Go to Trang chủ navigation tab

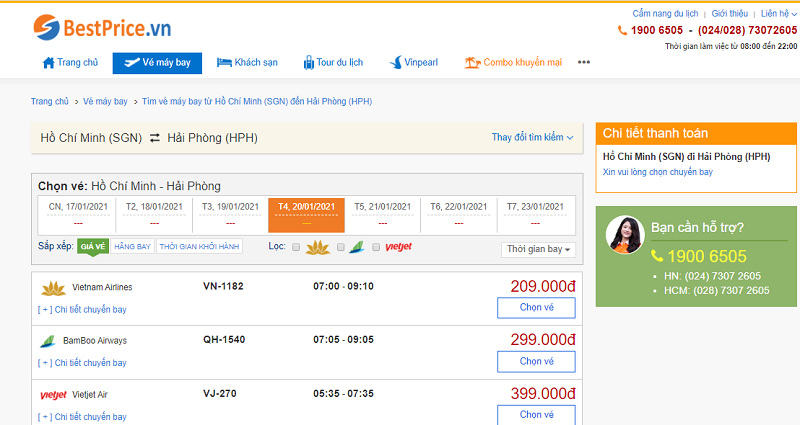coord(70,63)
